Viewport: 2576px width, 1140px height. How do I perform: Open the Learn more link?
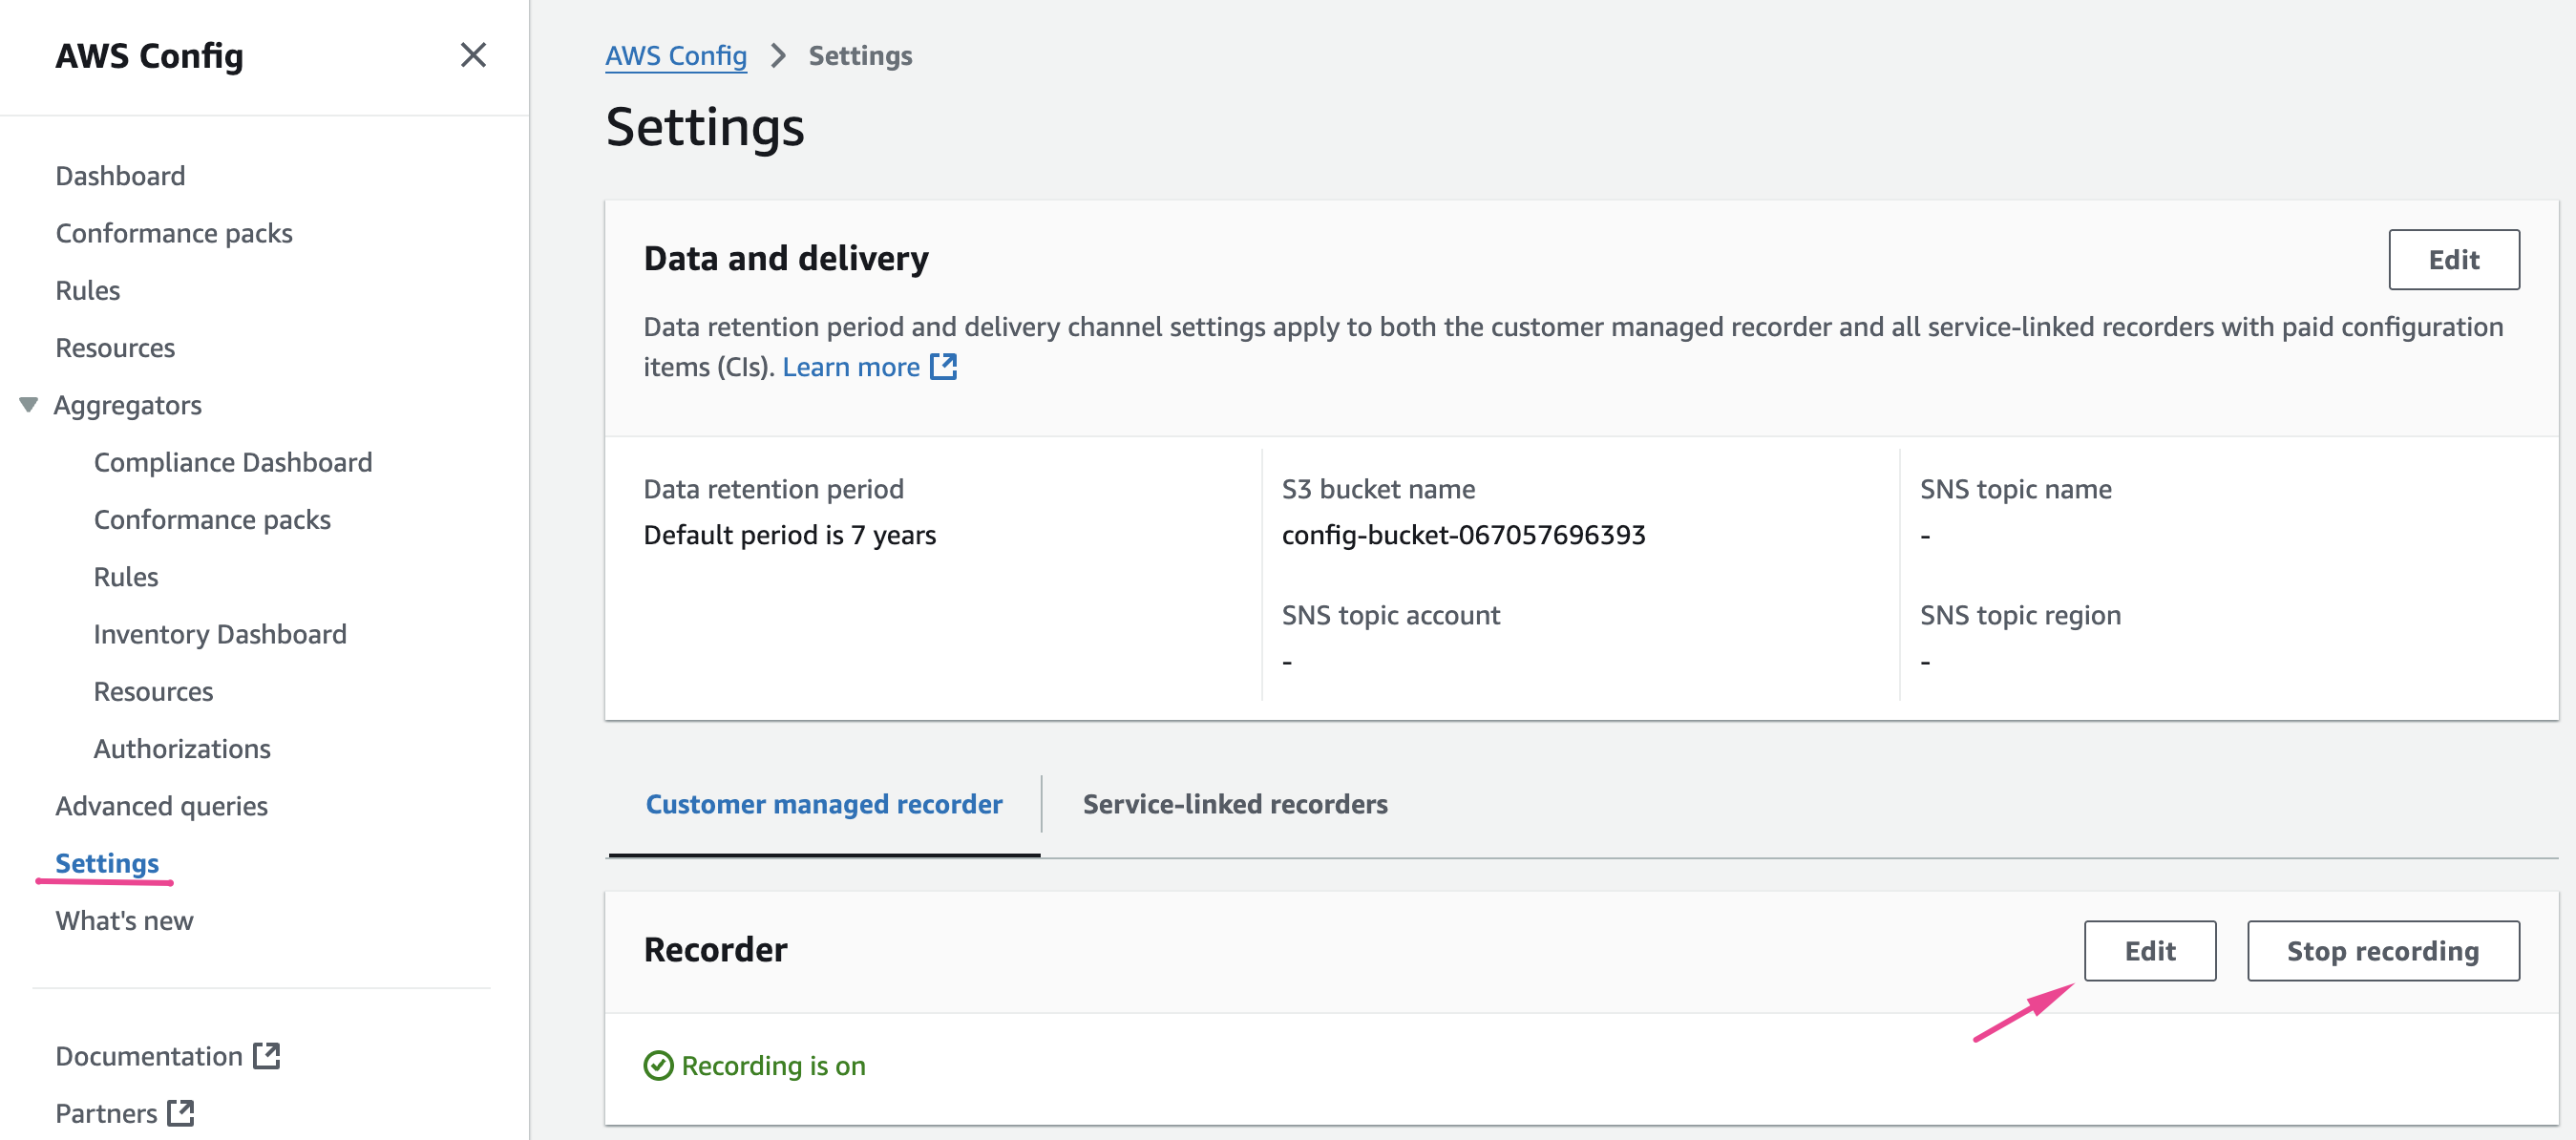(x=850, y=367)
